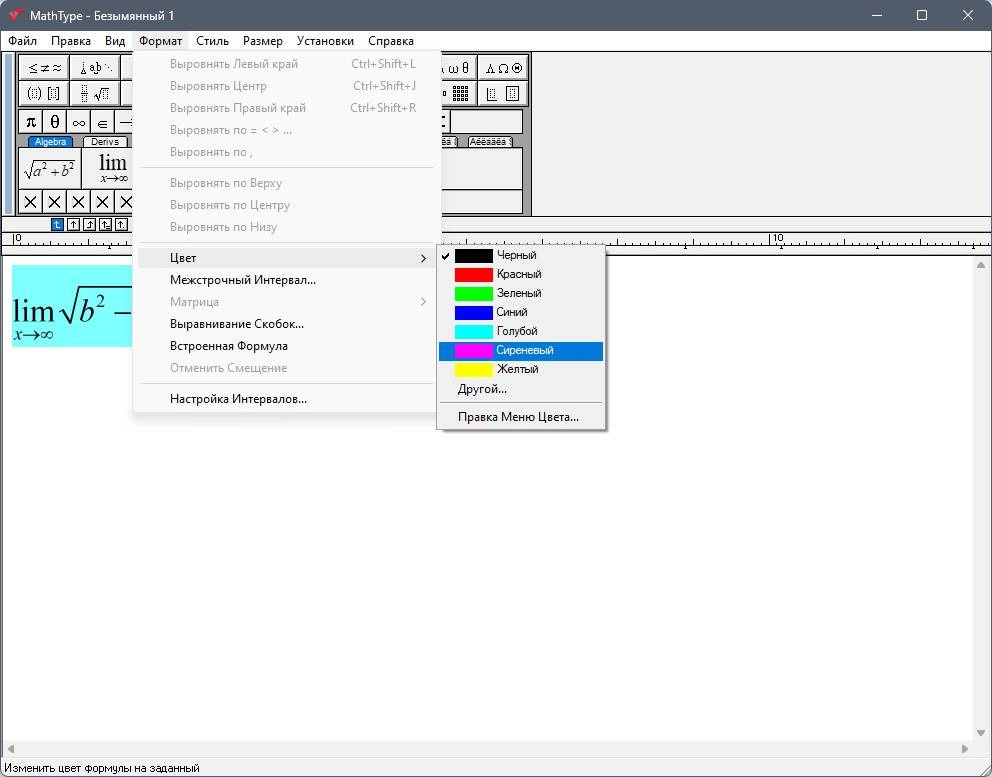Viewport: 992px width, 777px height.
Task: Select the relational tab stop icon
Action: tap(106, 224)
